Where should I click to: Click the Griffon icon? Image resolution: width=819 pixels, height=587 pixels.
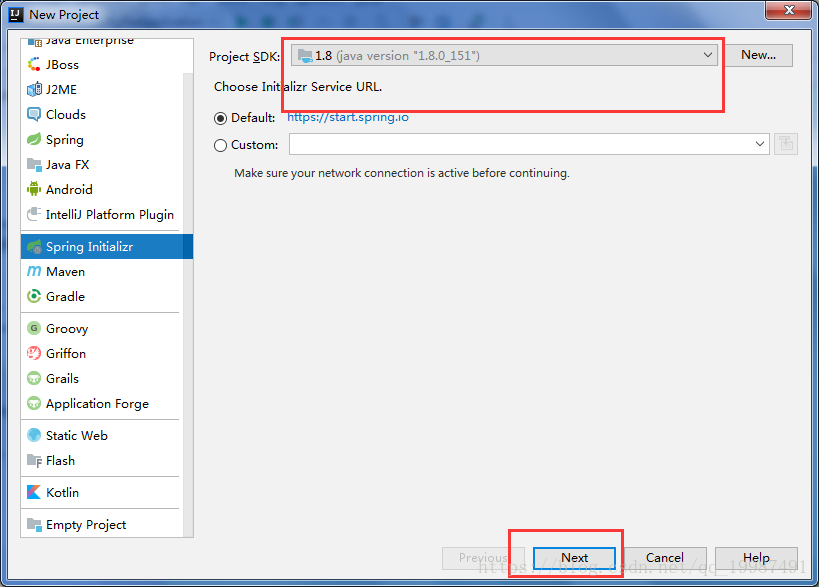34,353
